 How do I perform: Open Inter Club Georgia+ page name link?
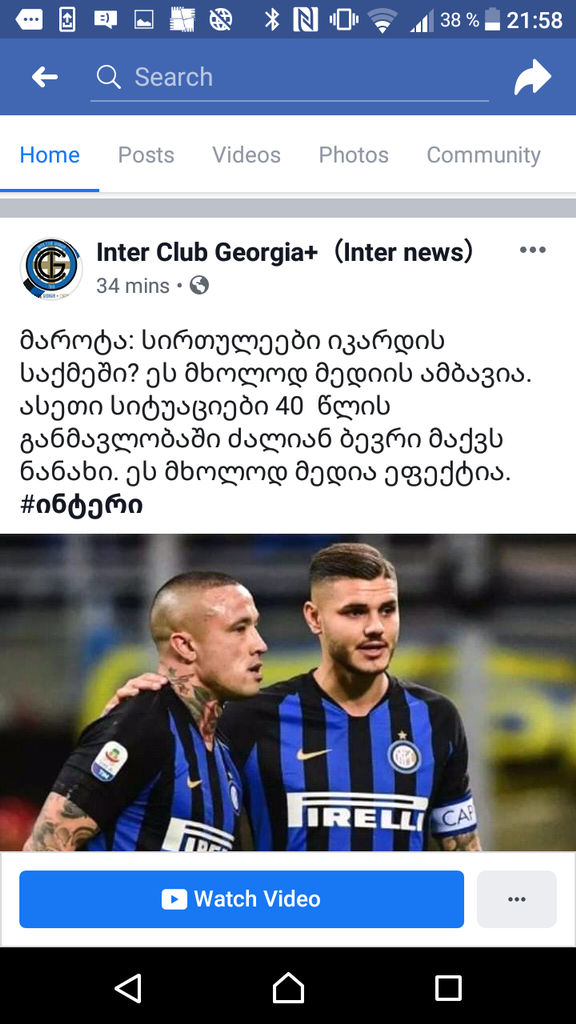pos(285,252)
